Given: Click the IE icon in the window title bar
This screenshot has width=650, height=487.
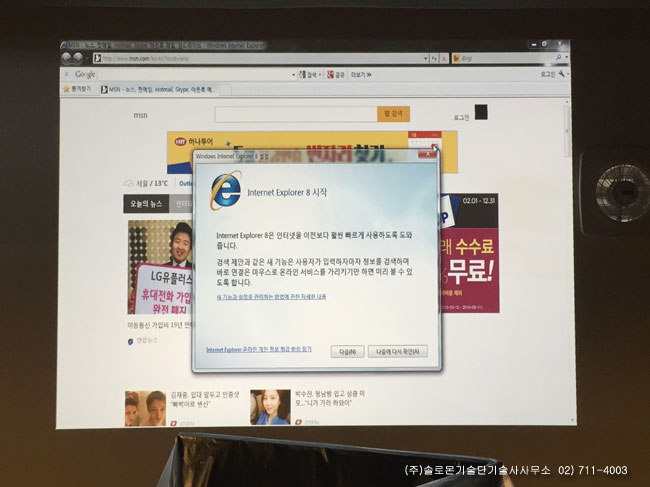Looking at the screenshot, I should pos(64,45).
